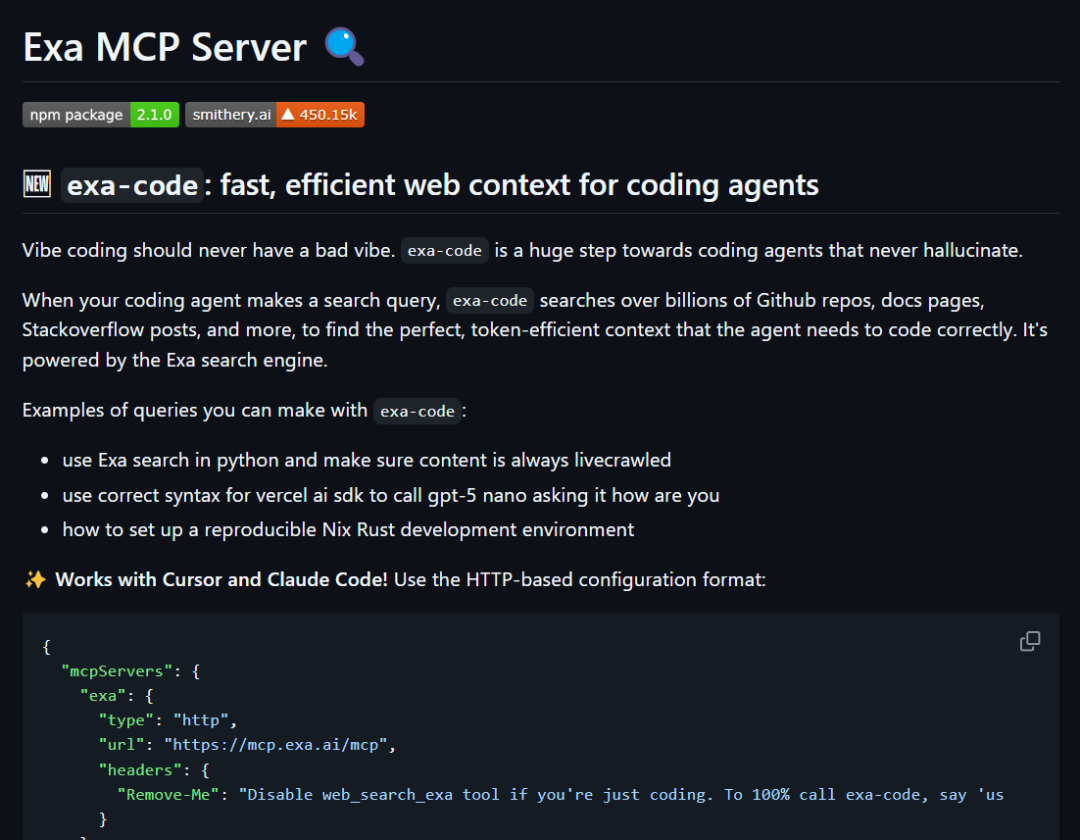Click the sparkles emoji before Works with Cursor

[35, 580]
